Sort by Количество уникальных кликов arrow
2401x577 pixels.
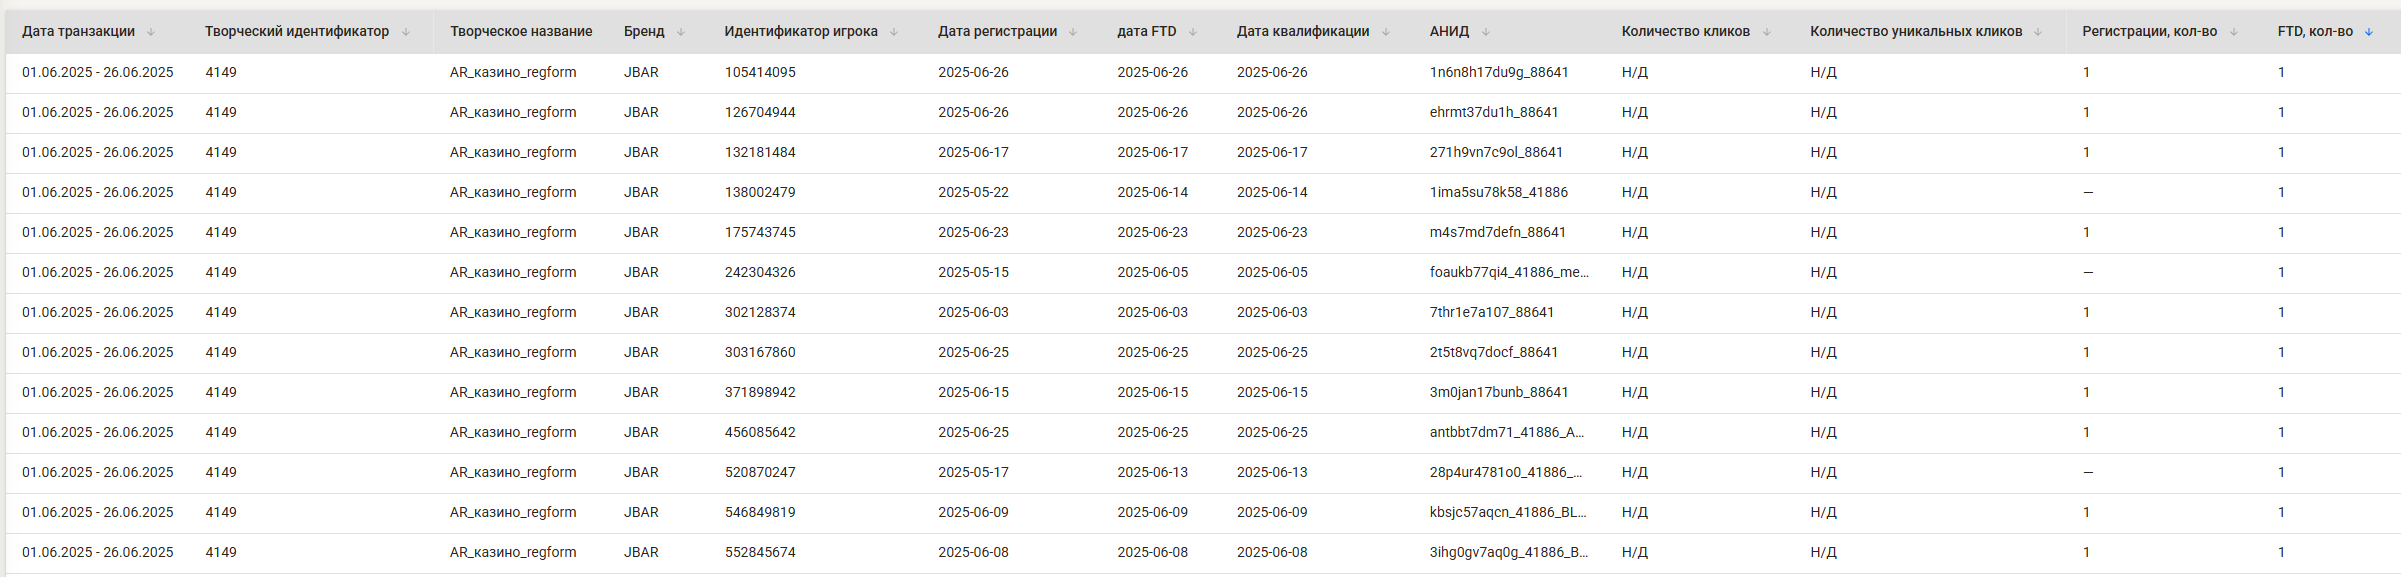pyautogui.click(x=2038, y=32)
